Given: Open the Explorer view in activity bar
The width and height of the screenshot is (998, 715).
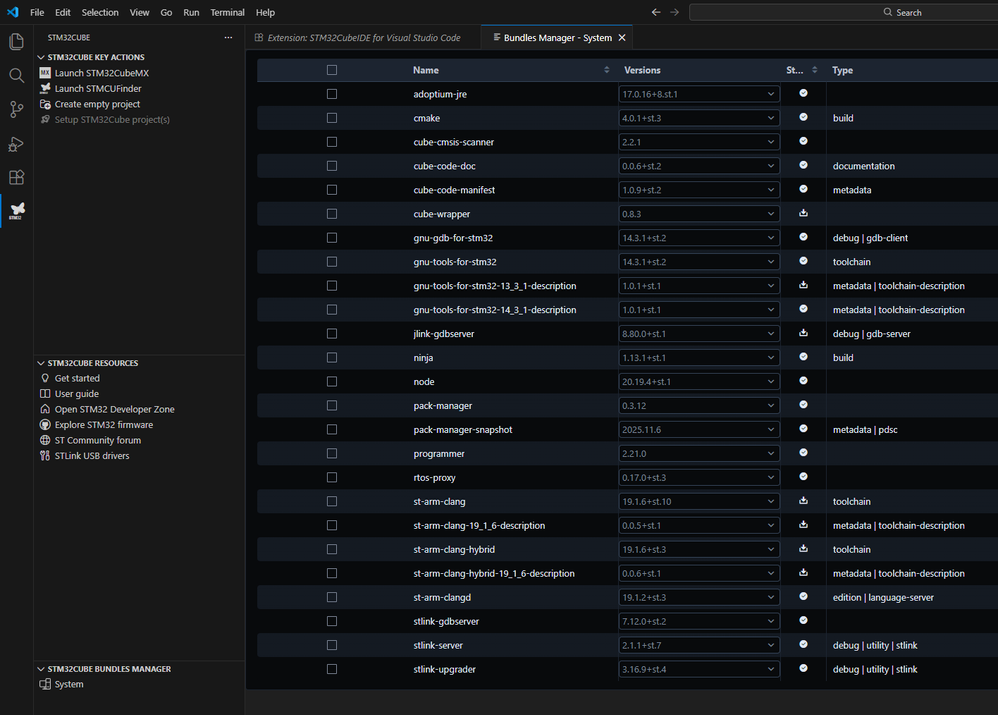Looking at the screenshot, I should point(17,42).
